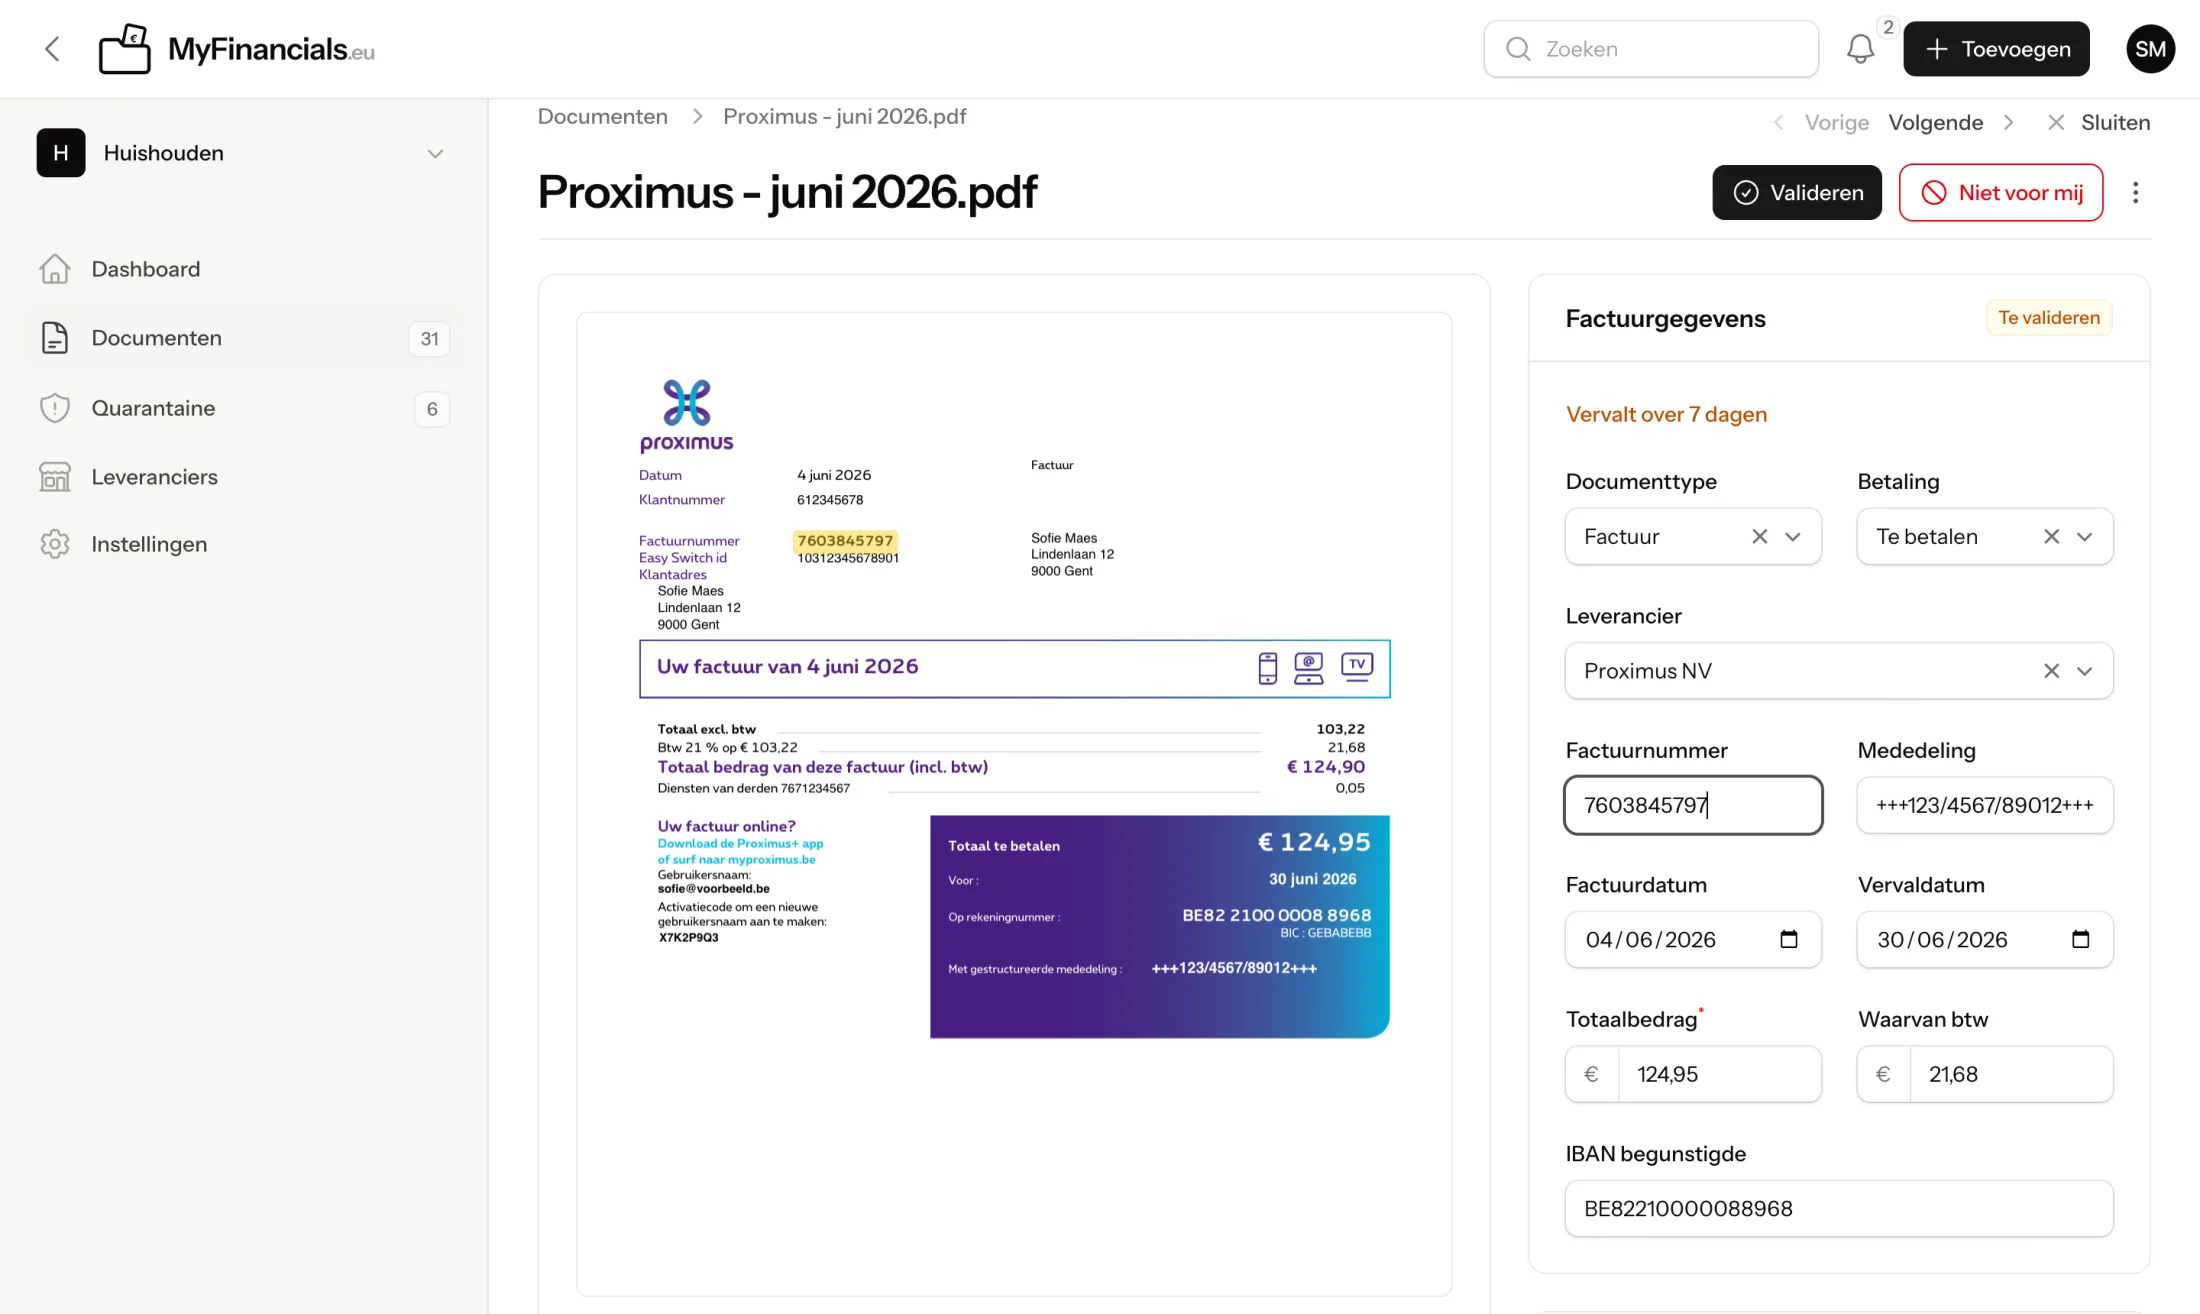
Task: Click Te valideren status badge
Action: tap(2048, 318)
